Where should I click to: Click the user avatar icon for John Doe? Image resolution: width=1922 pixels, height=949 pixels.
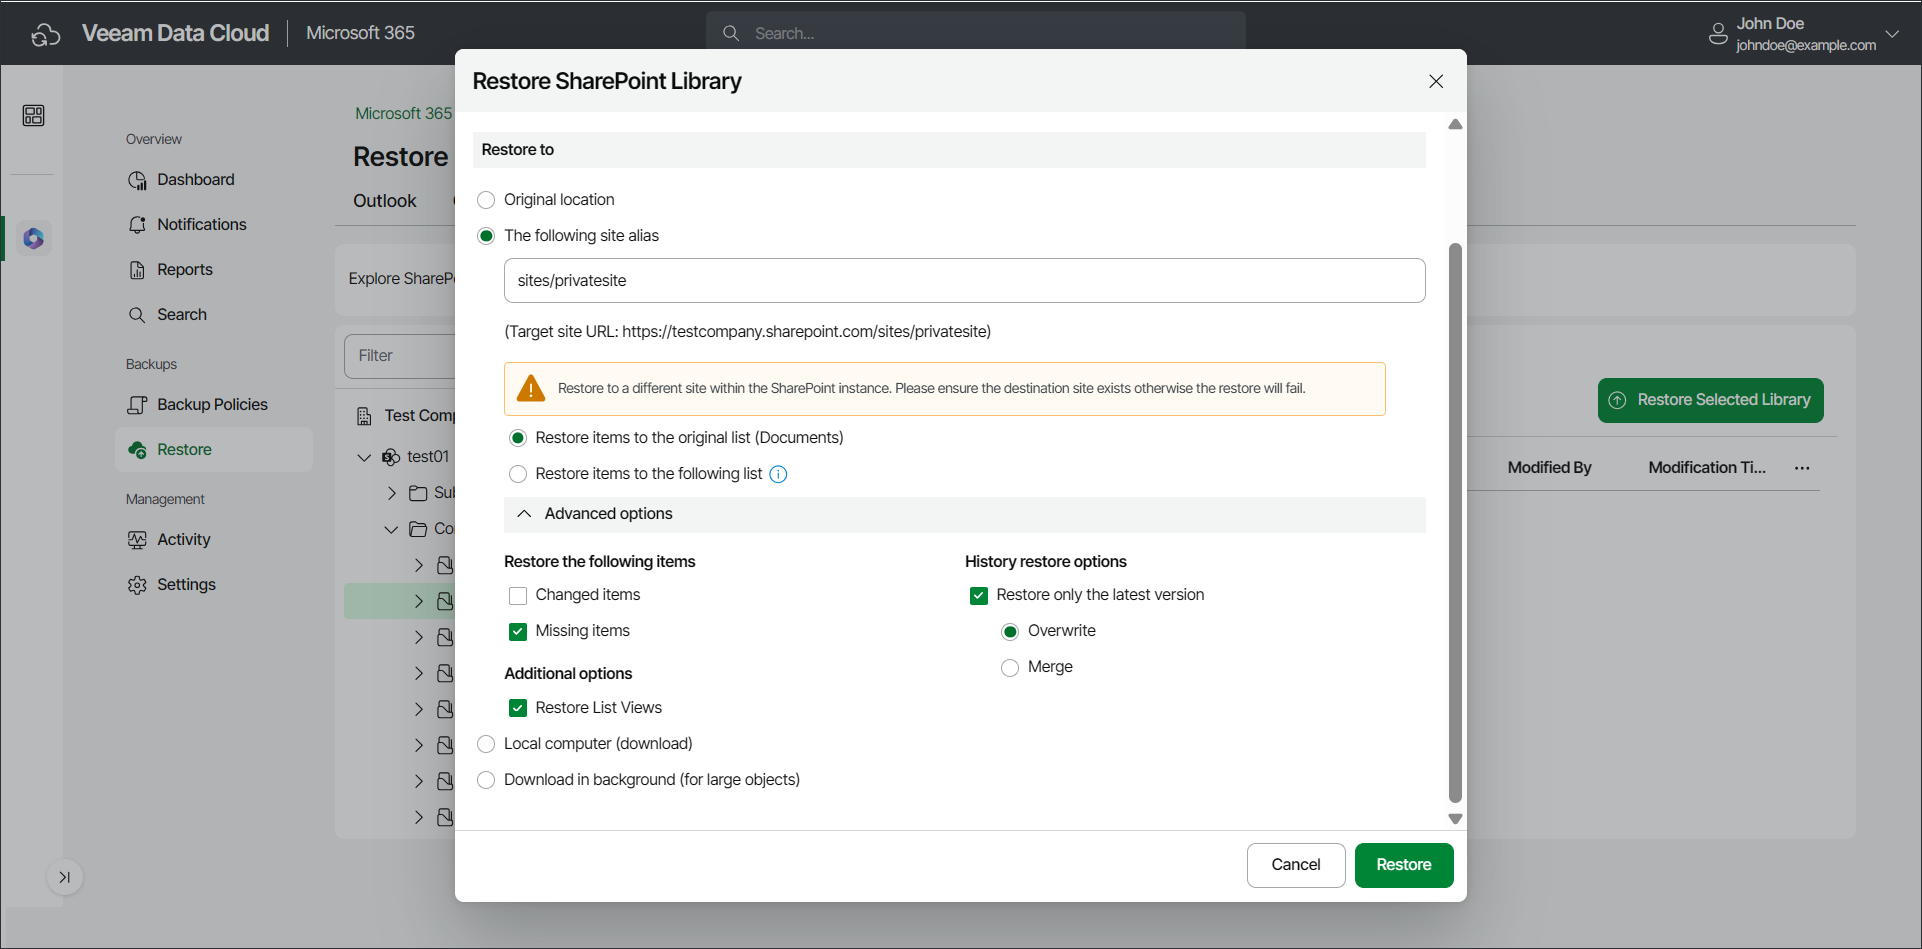coord(1718,34)
